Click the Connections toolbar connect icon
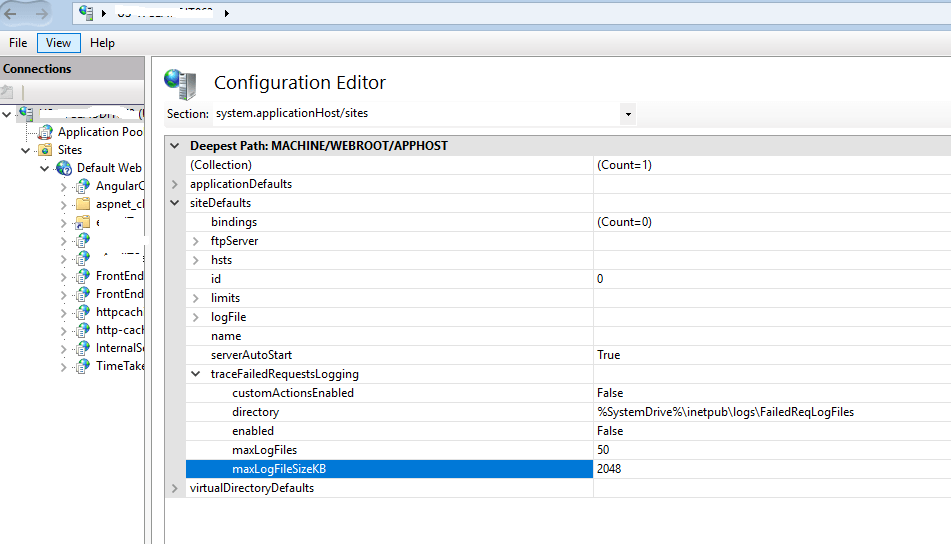Viewport: 951px width, 544px height. click(x=7, y=92)
